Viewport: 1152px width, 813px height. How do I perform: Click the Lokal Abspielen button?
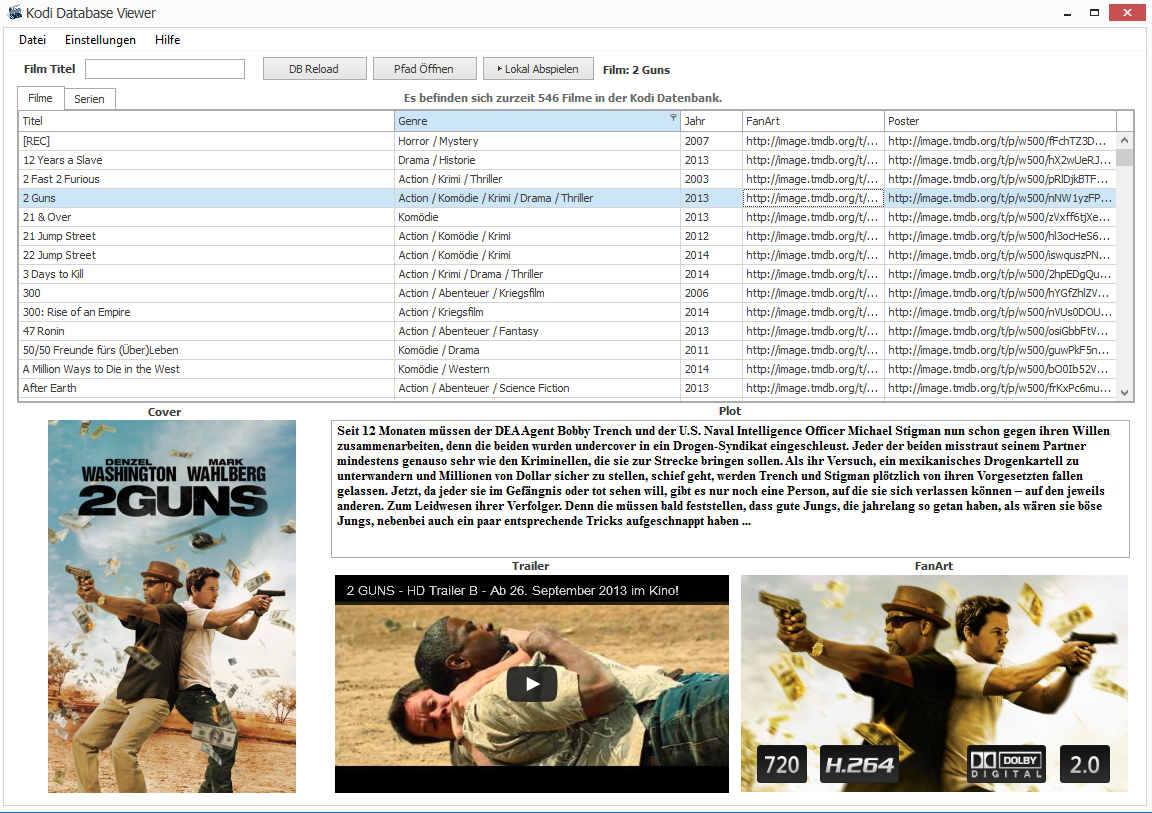[538, 69]
